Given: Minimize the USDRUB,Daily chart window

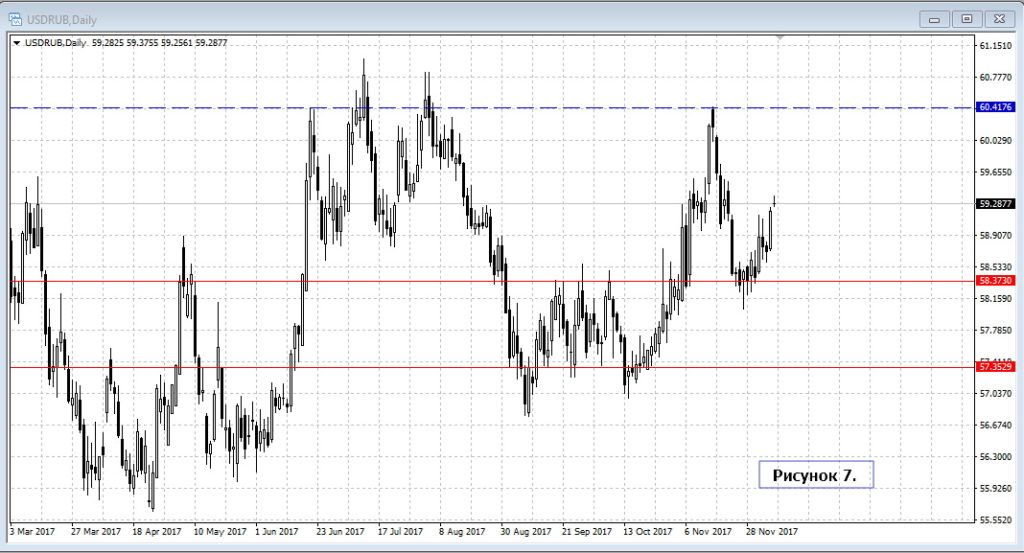Looking at the screenshot, I should 935,18.
